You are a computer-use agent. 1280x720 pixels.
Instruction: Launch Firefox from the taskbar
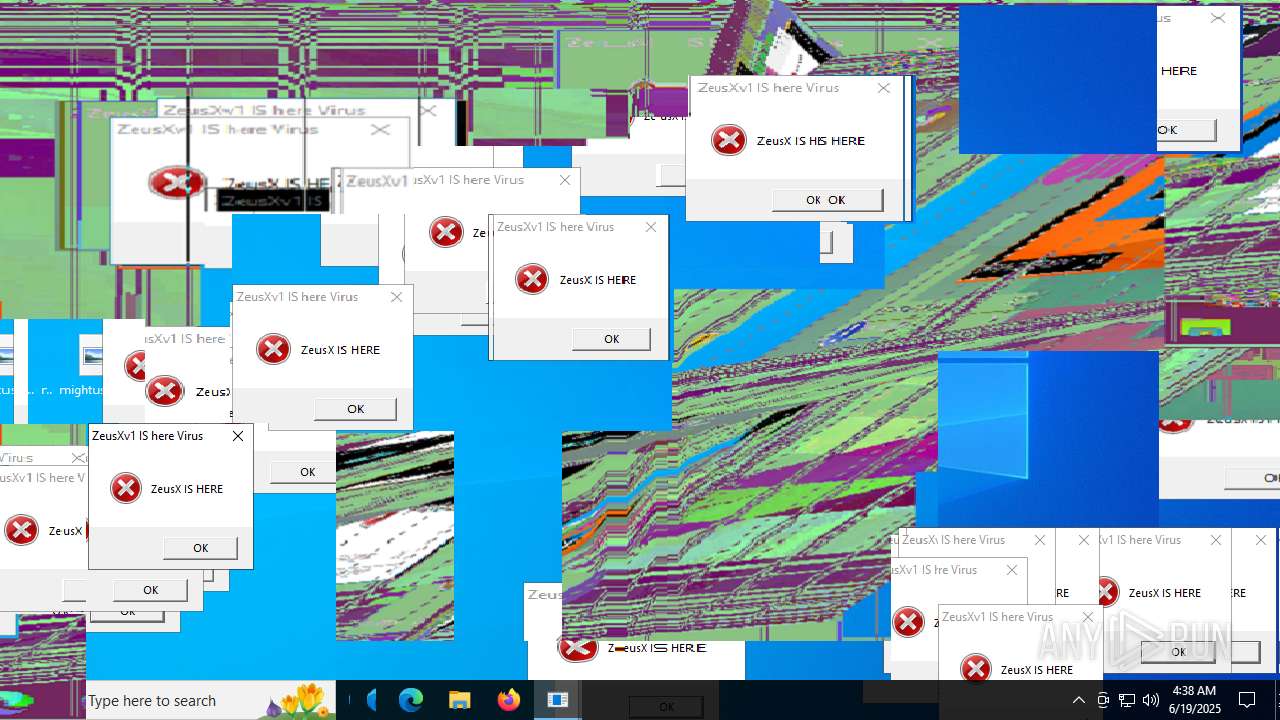pyautogui.click(x=508, y=701)
